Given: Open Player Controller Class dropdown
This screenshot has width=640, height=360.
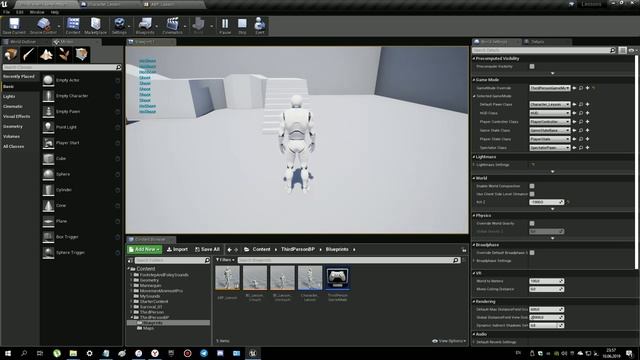Looking at the screenshot, I should [550, 122].
